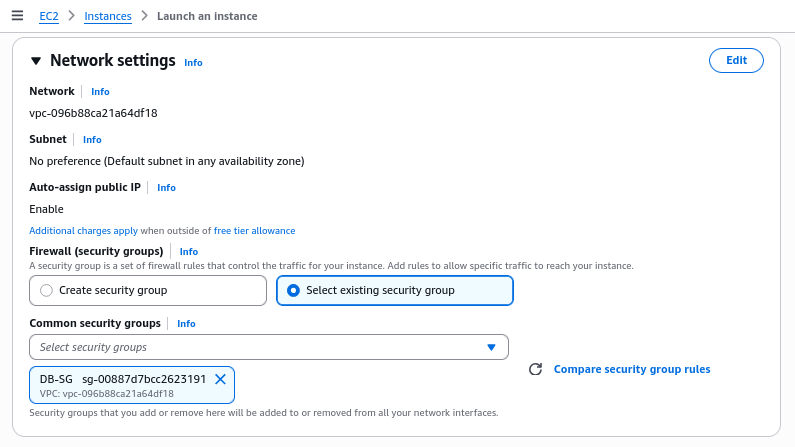Open the Select security groups dropdown

(269, 347)
